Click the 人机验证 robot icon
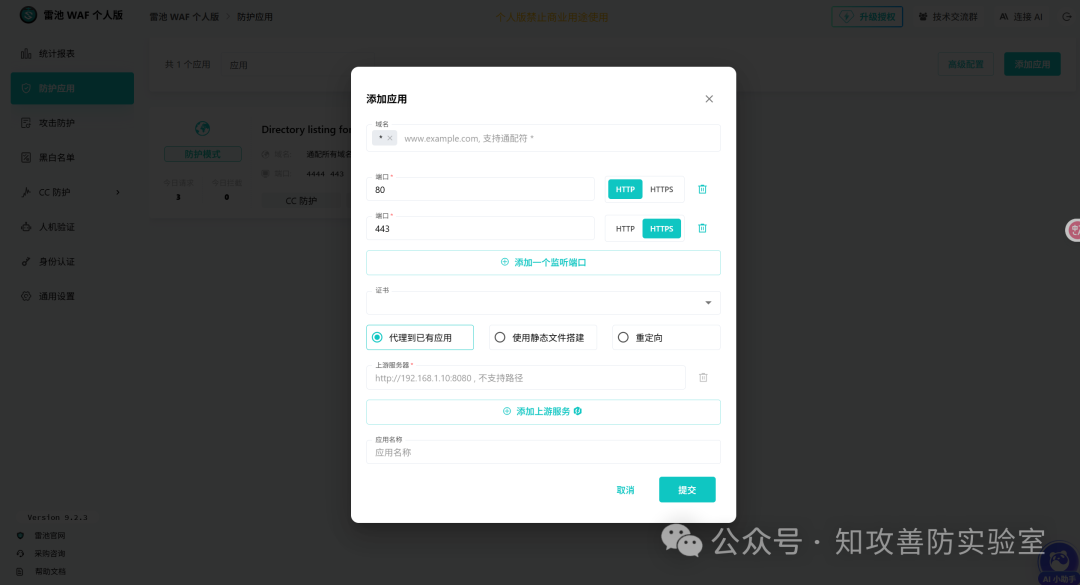Image resolution: width=1080 pixels, height=585 pixels. [26, 227]
